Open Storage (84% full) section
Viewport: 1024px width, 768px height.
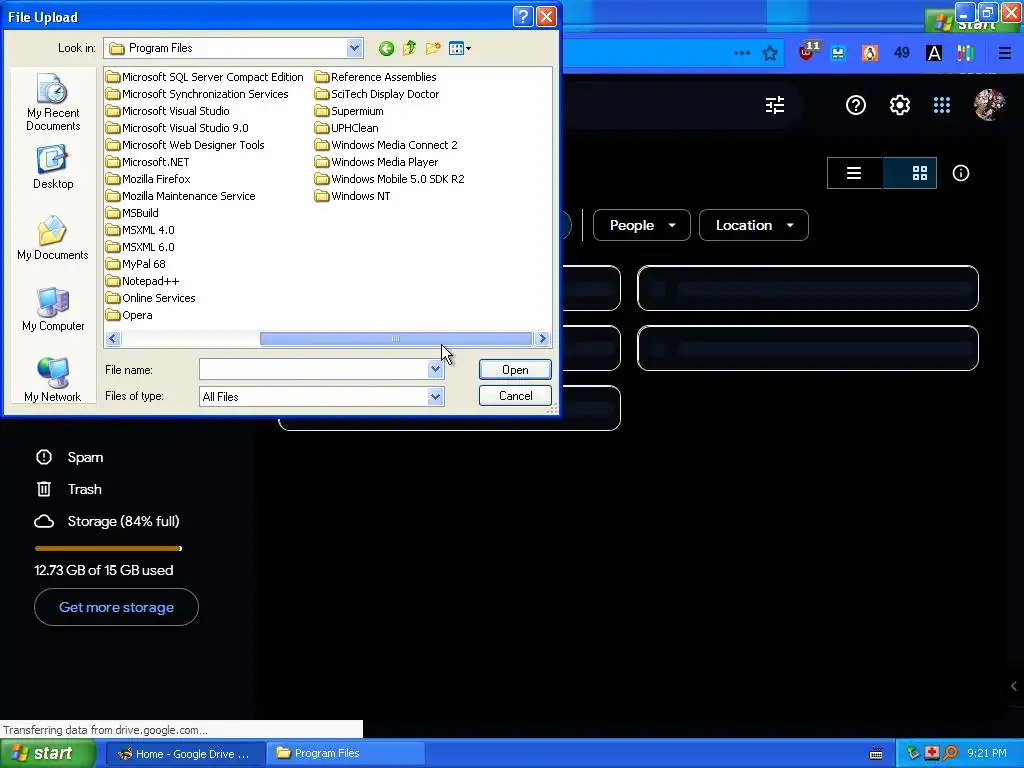(106, 521)
